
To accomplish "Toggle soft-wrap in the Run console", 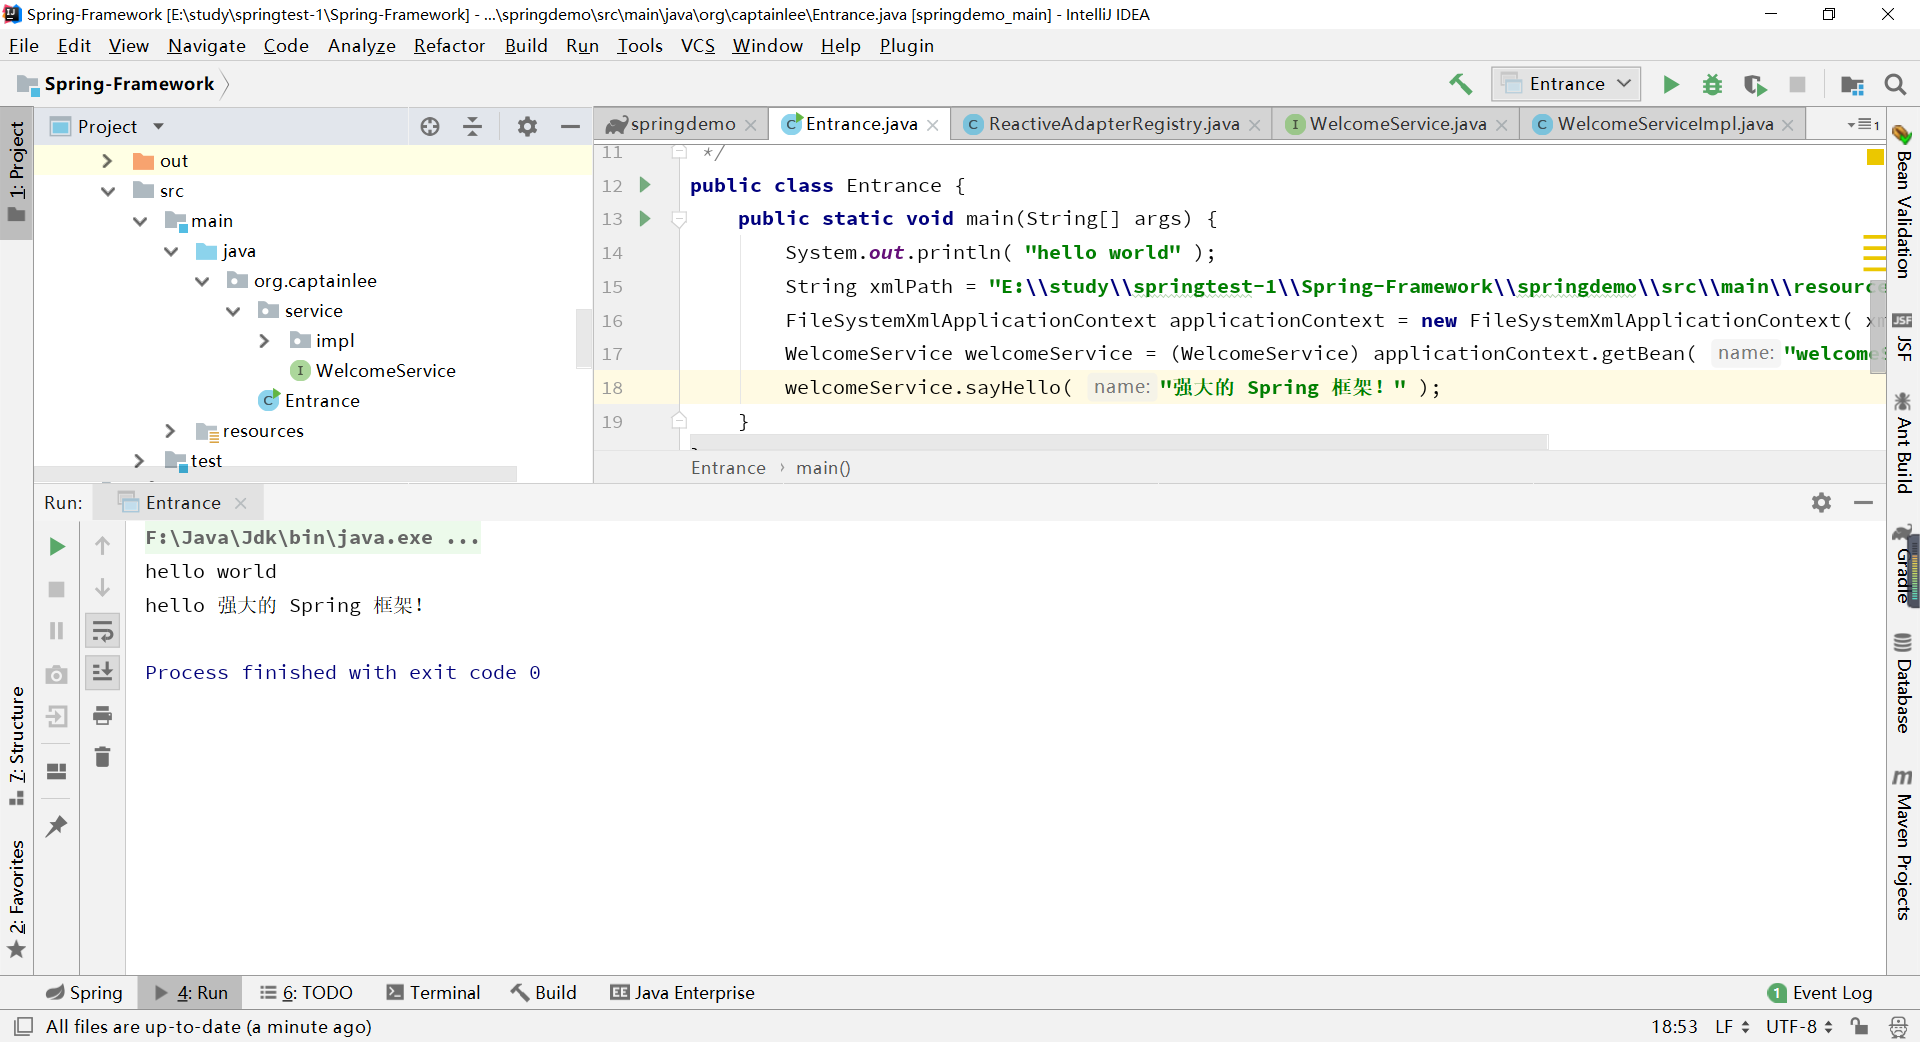I will click(102, 631).
